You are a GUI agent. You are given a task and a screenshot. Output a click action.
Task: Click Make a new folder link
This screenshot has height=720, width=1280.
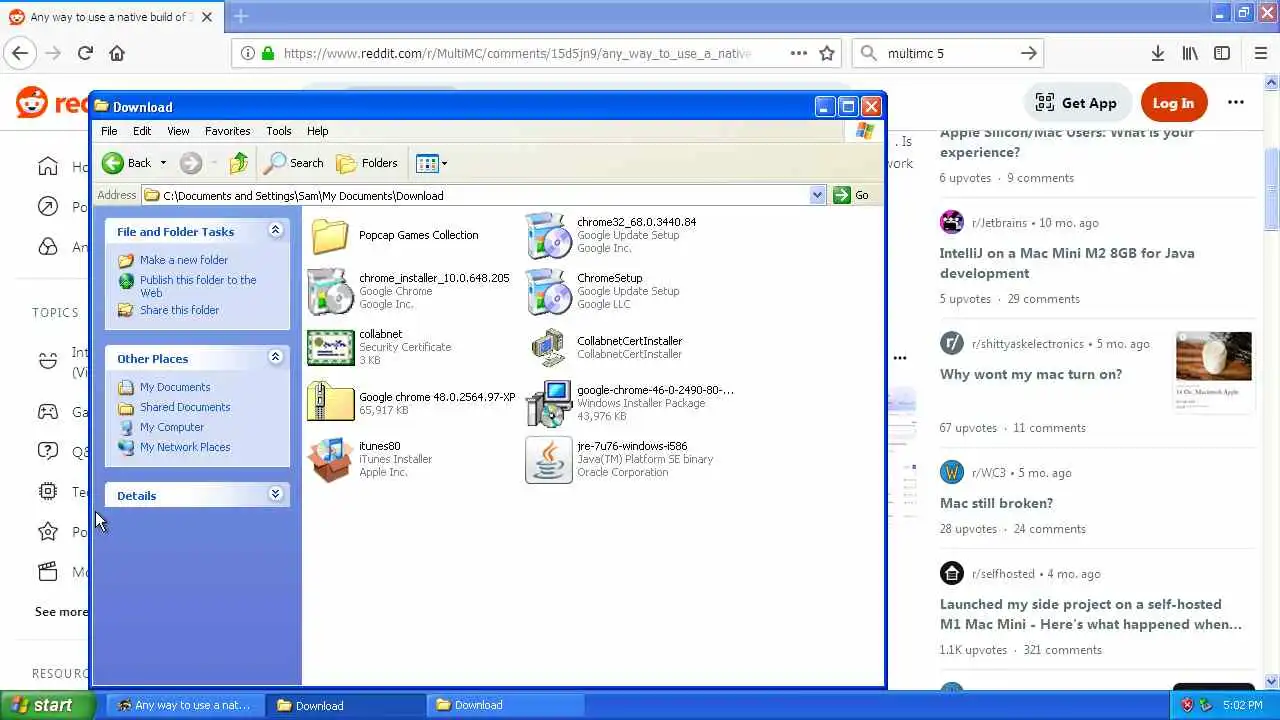[184, 260]
